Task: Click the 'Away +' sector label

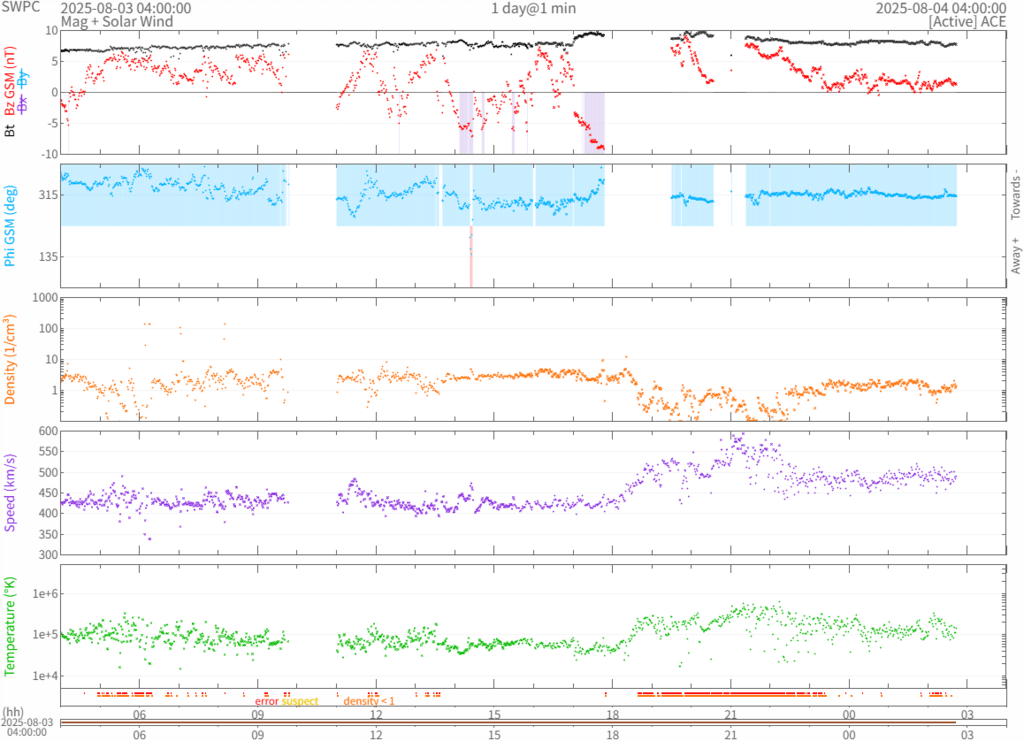Action: point(1015,257)
